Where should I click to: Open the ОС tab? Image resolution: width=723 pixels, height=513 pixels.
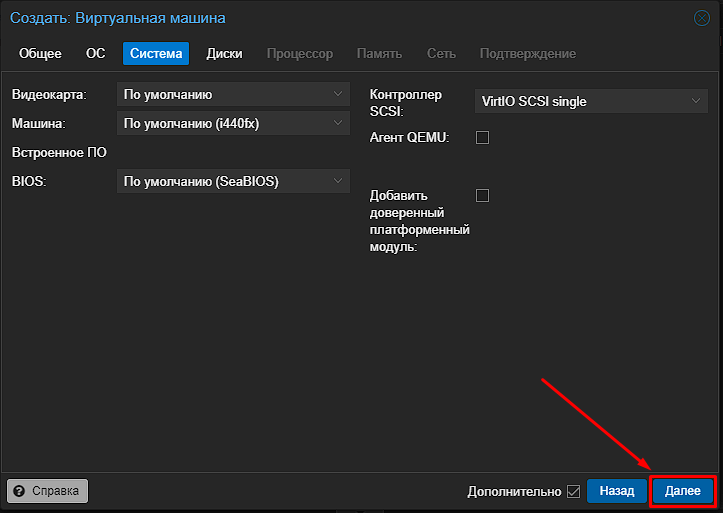click(x=95, y=53)
